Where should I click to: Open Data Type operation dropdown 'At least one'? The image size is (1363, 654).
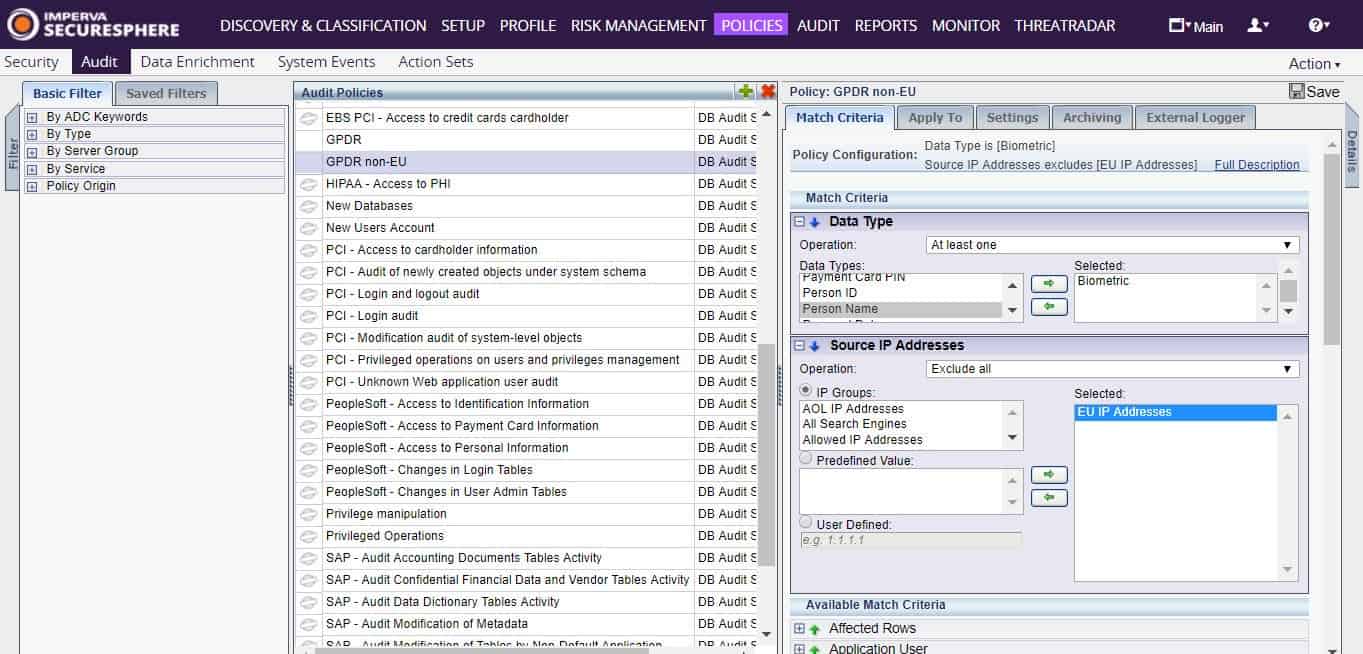[x=1113, y=245]
